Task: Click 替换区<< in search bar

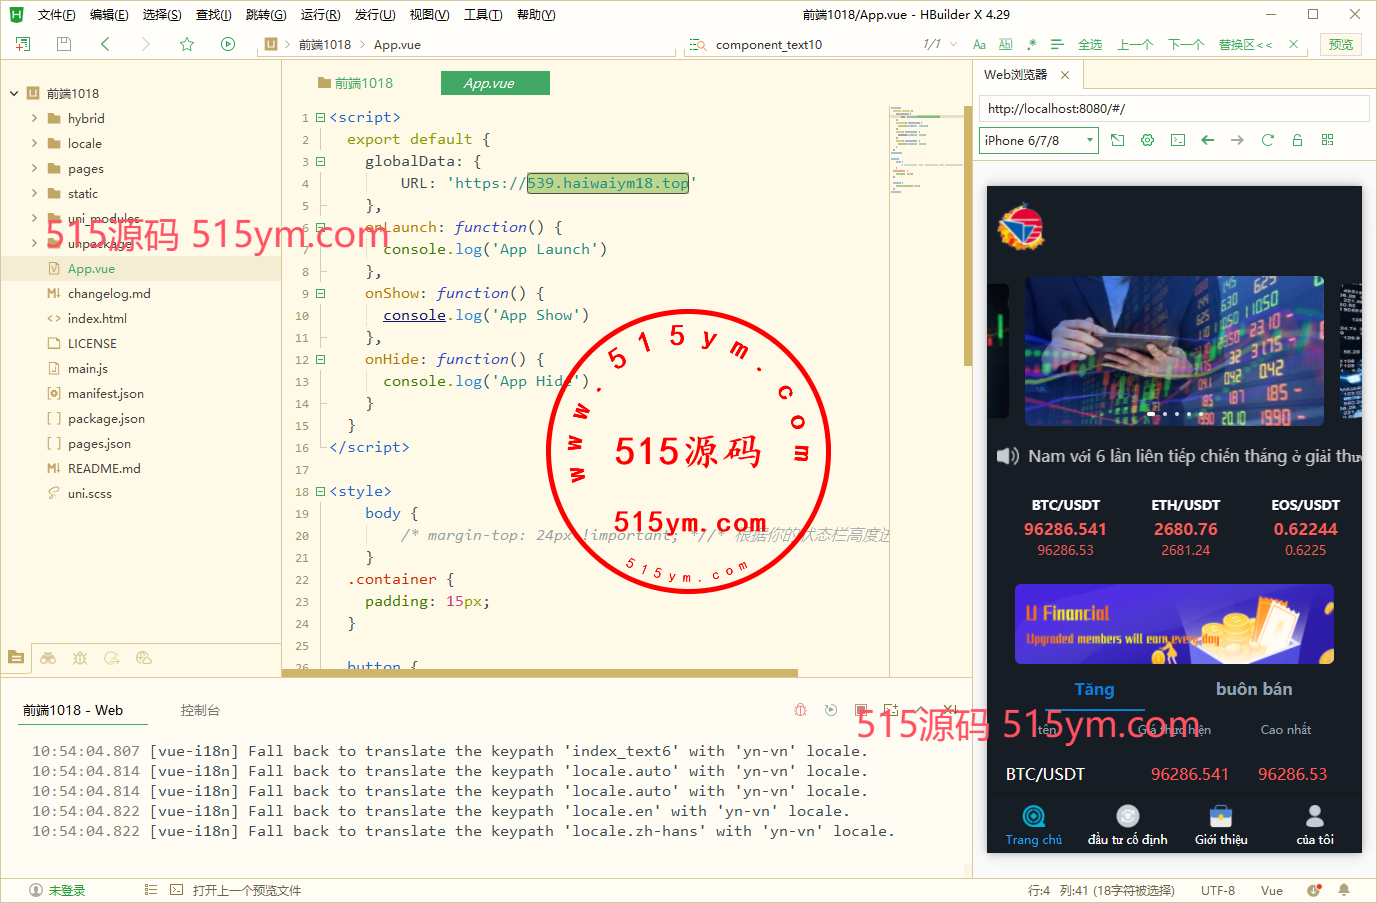Action: tap(1245, 45)
